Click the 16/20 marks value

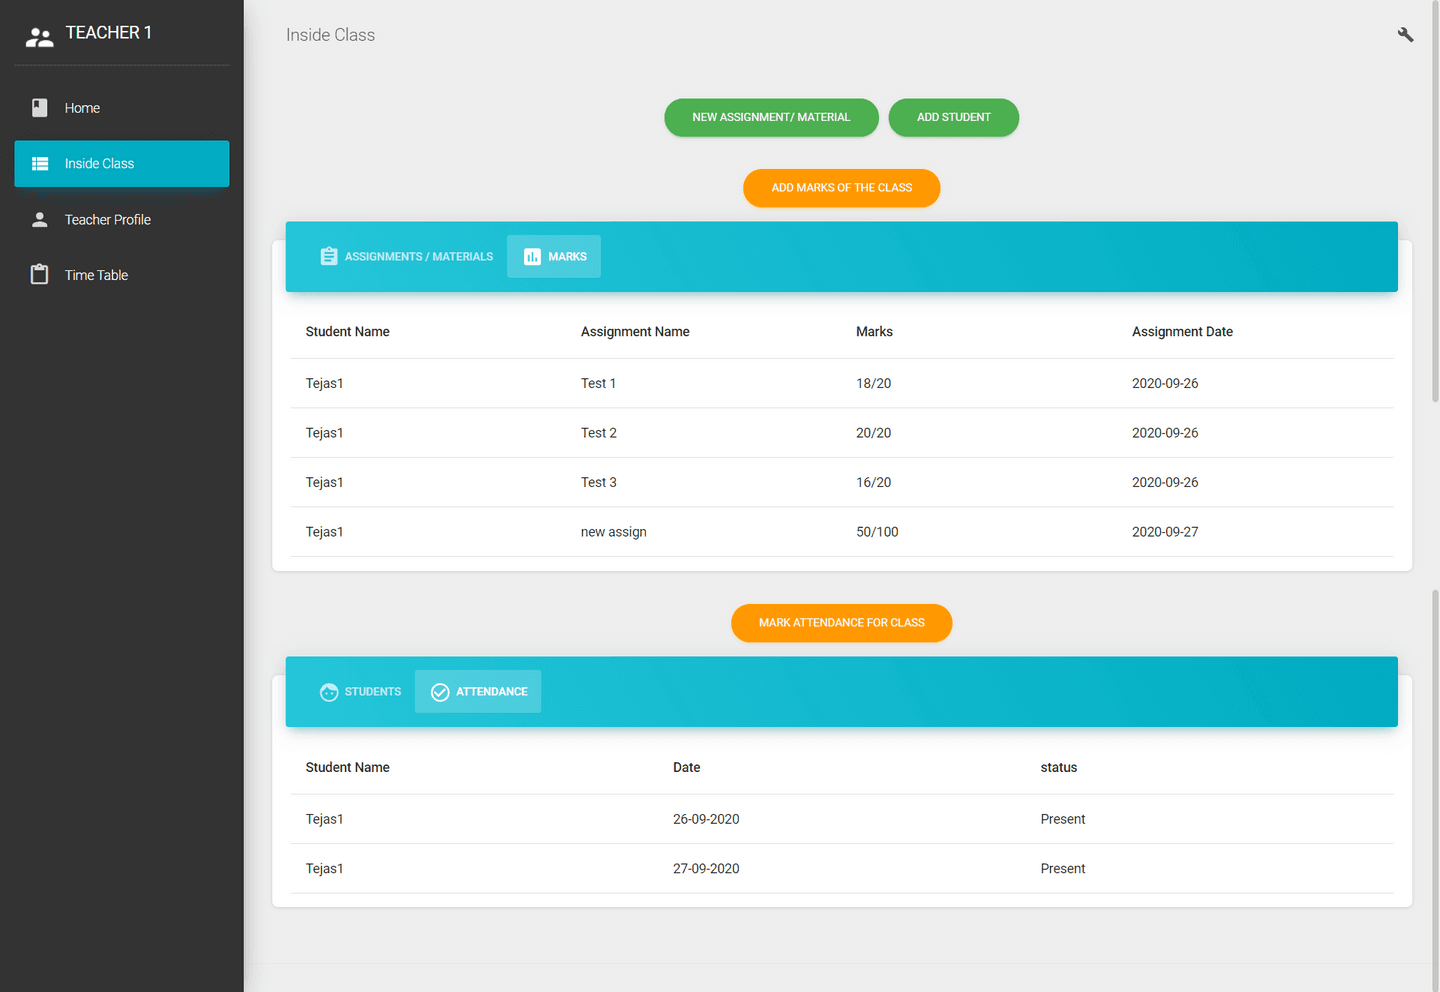coord(873,483)
